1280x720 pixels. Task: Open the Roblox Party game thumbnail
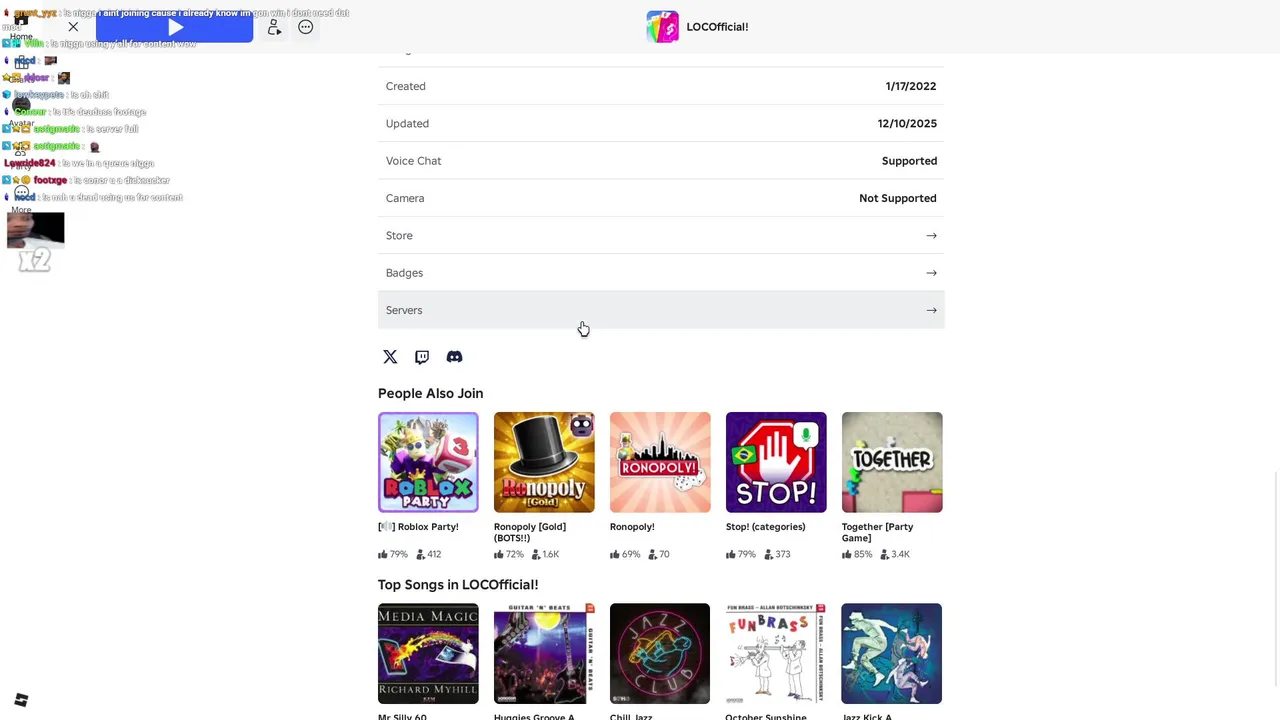click(x=428, y=462)
